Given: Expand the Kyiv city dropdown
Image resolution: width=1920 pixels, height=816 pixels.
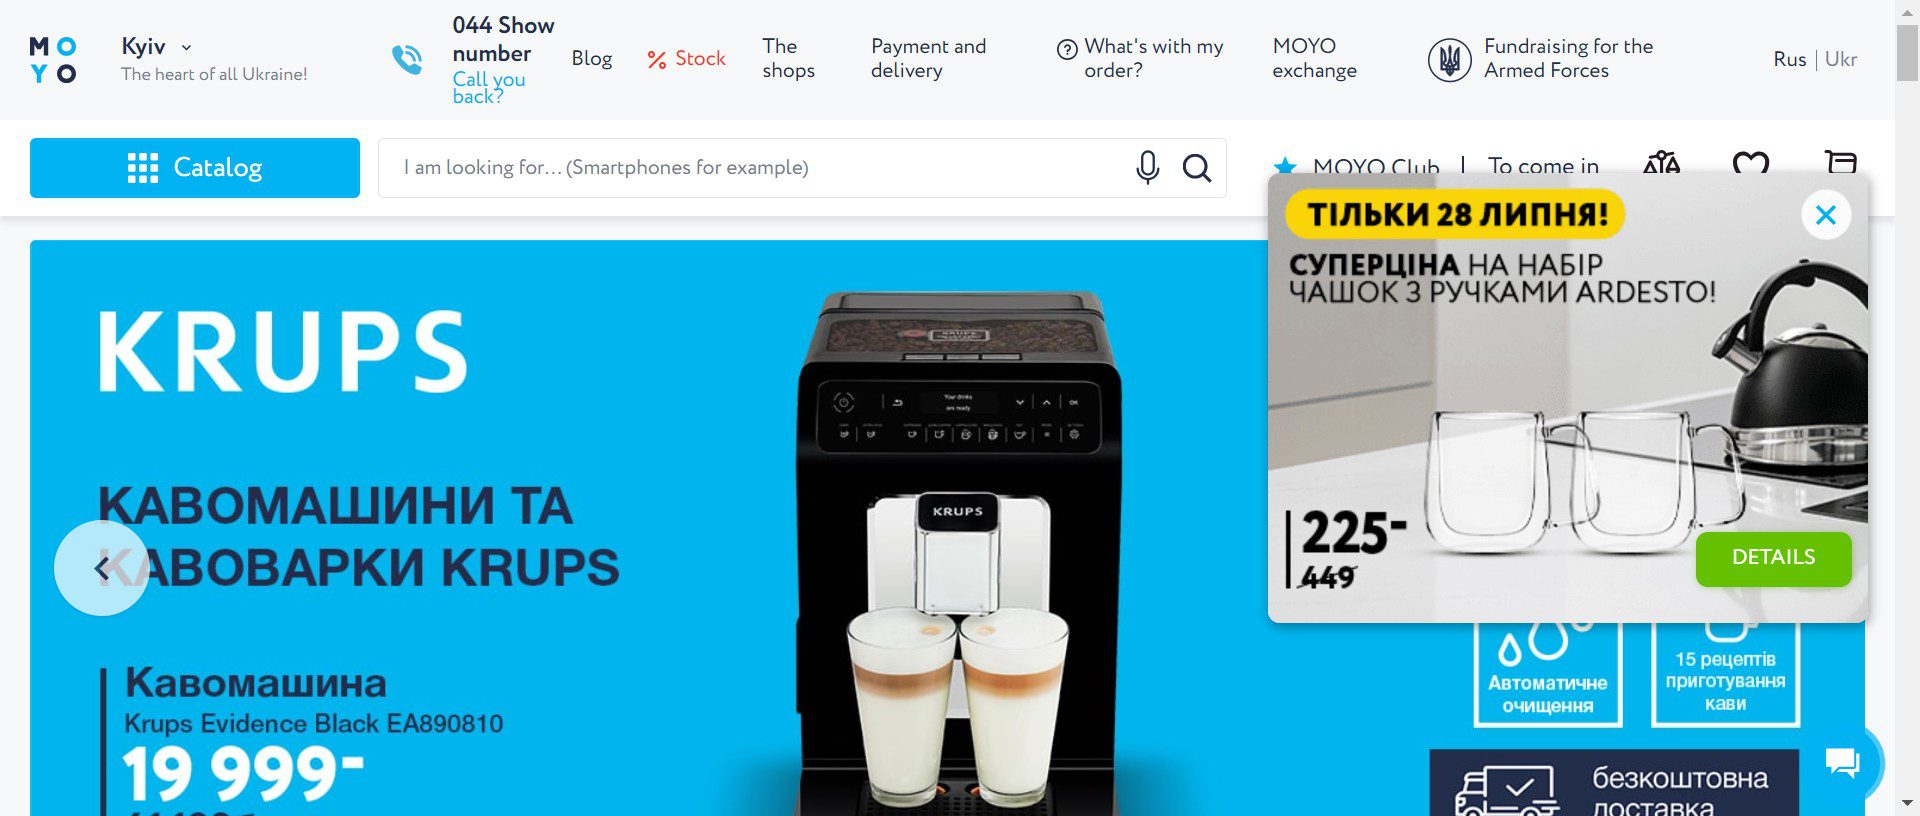Looking at the screenshot, I should [x=157, y=46].
